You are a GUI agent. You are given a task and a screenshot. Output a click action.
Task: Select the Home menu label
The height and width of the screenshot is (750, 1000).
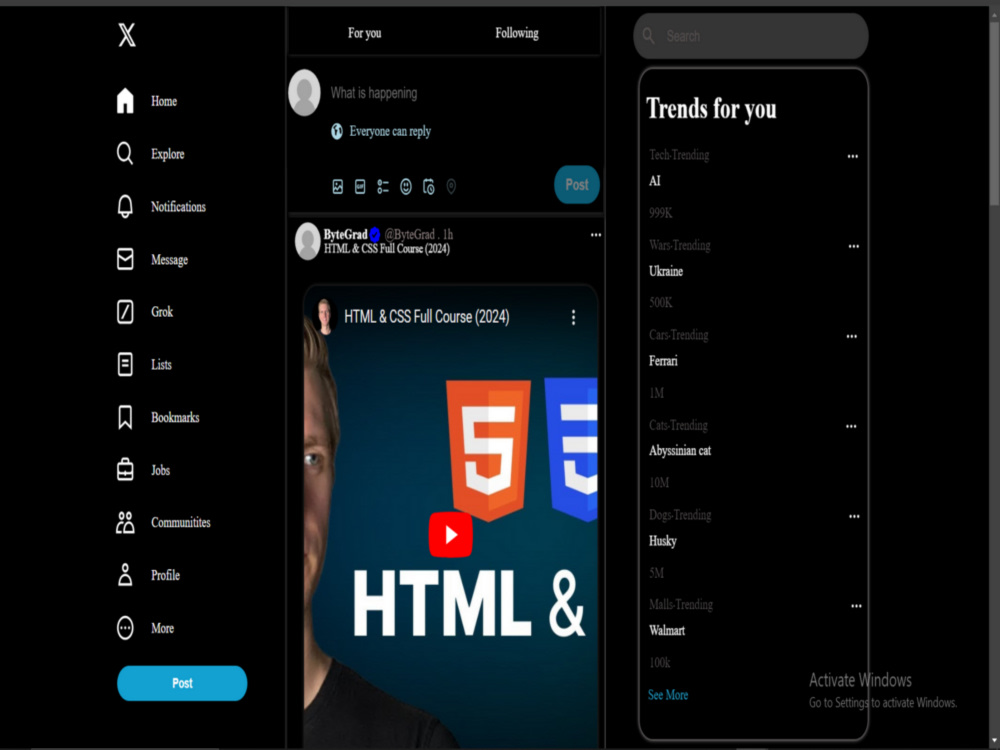(164, 101)
